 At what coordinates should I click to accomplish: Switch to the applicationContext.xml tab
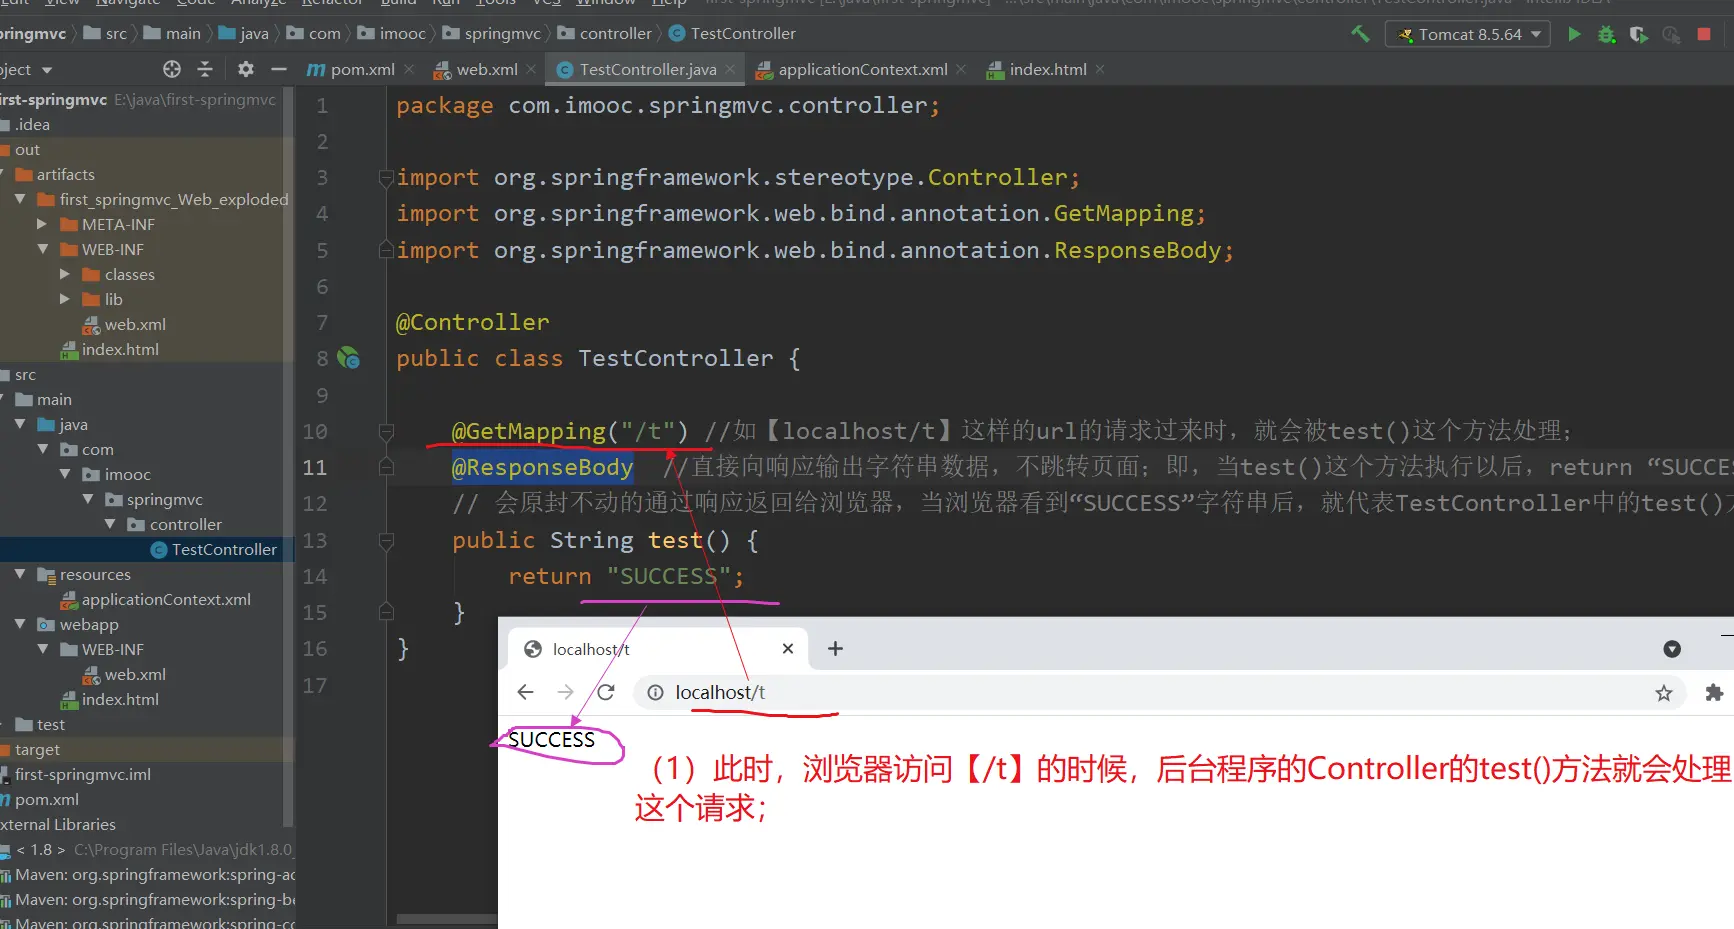pyautogui.click(x=862, y=69)
